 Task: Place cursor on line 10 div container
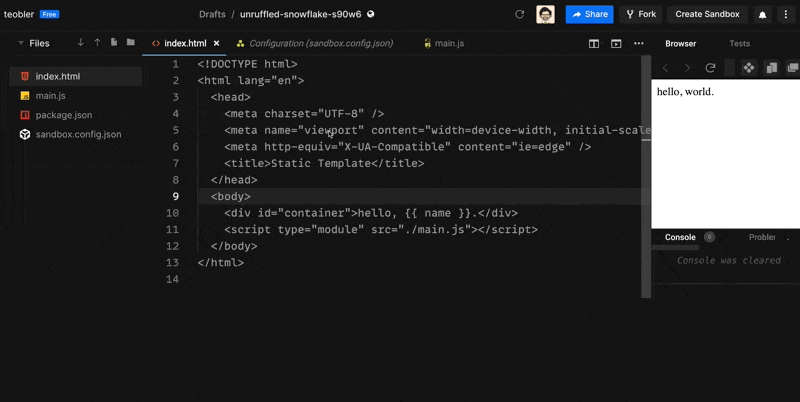[371, 213]
